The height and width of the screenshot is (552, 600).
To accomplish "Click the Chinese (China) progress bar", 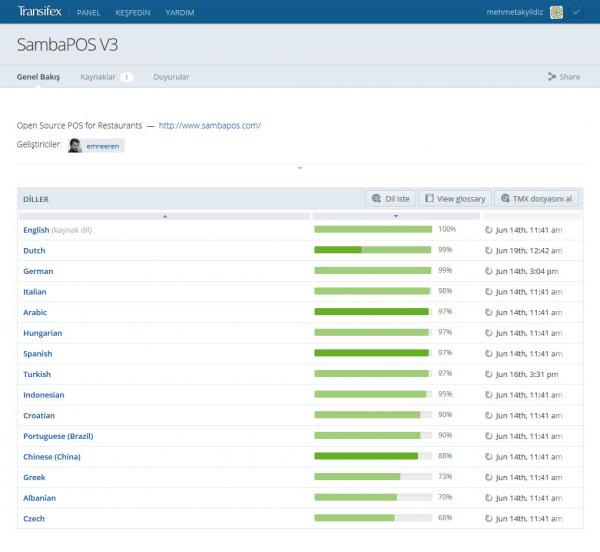I will click(x=373, y=457).
